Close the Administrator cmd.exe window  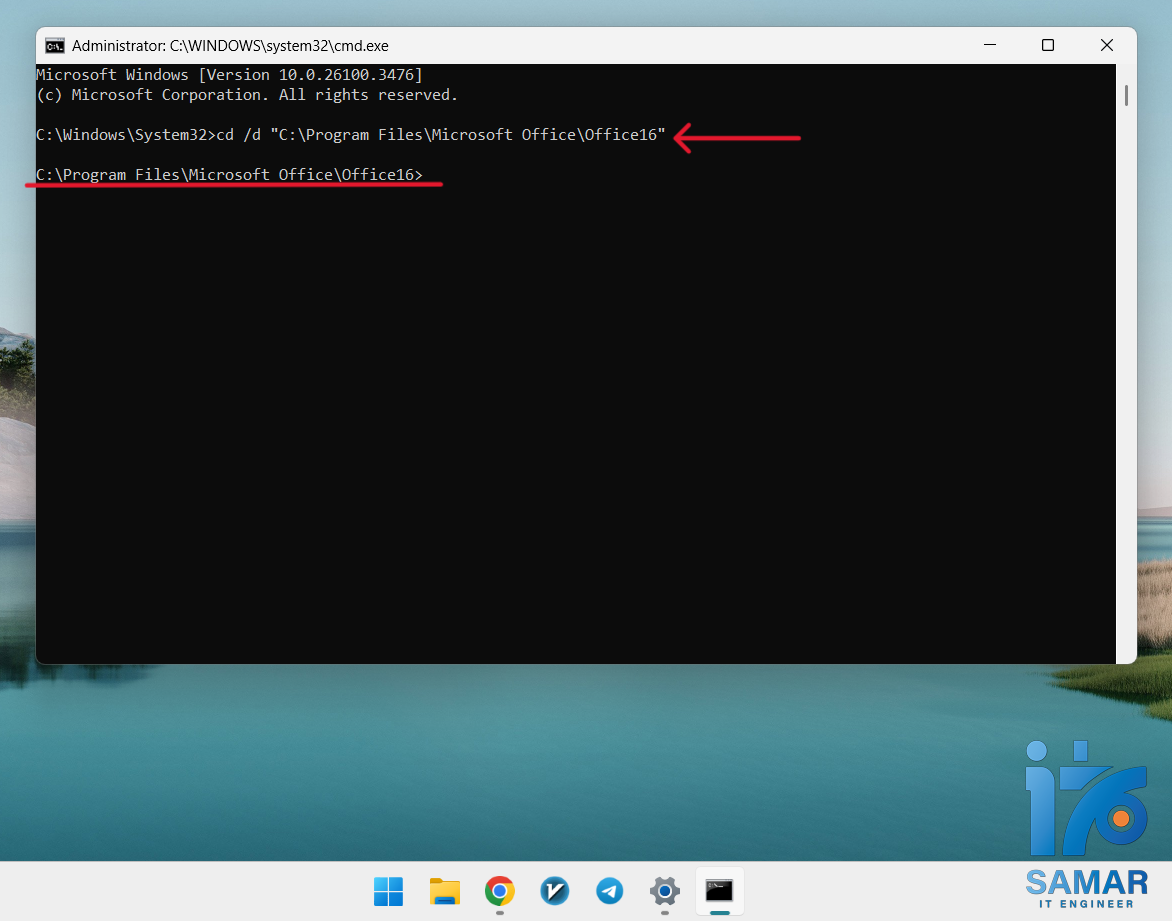click(x=1106, y=45)
